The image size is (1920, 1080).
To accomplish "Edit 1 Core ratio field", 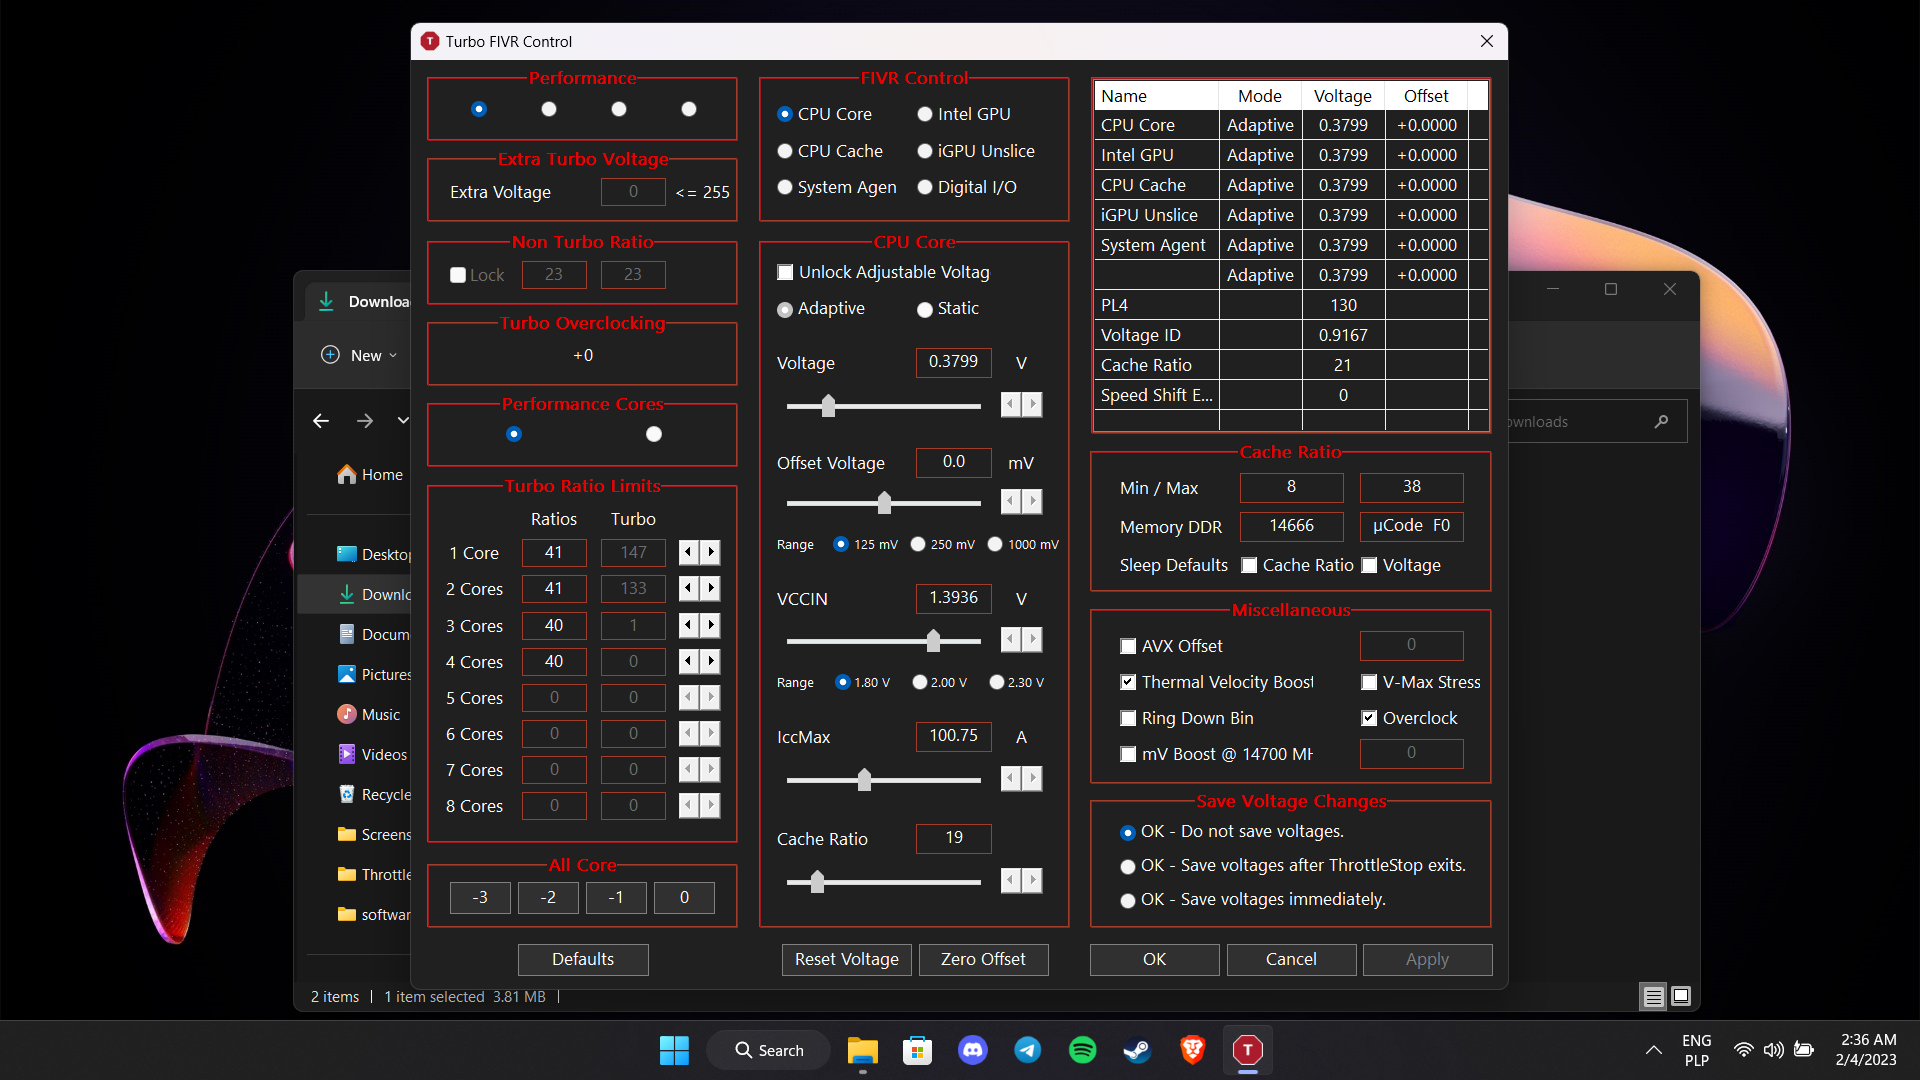I will 554,552.
